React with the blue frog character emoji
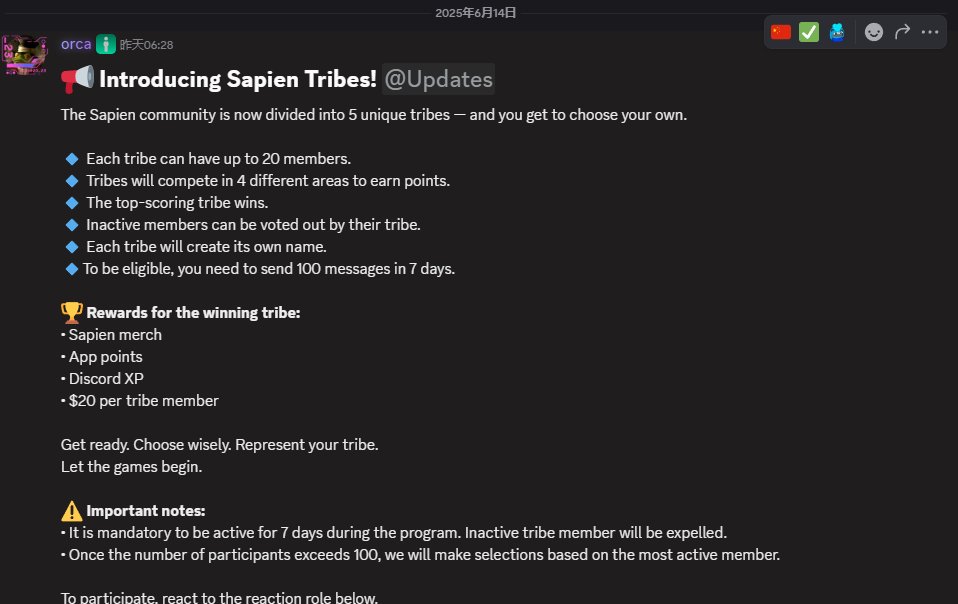Screen dimensions: 958x604 [x=836, y=32]
